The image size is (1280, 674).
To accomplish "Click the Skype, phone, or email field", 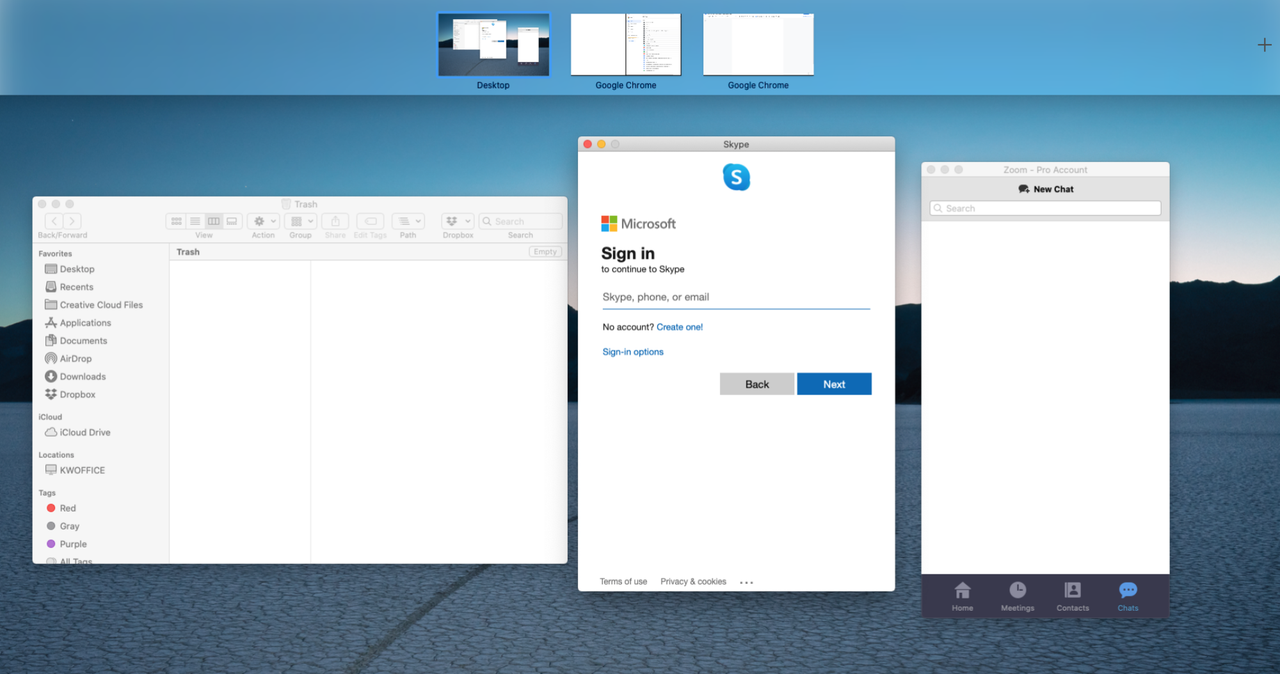I will [x=736, y=297].
